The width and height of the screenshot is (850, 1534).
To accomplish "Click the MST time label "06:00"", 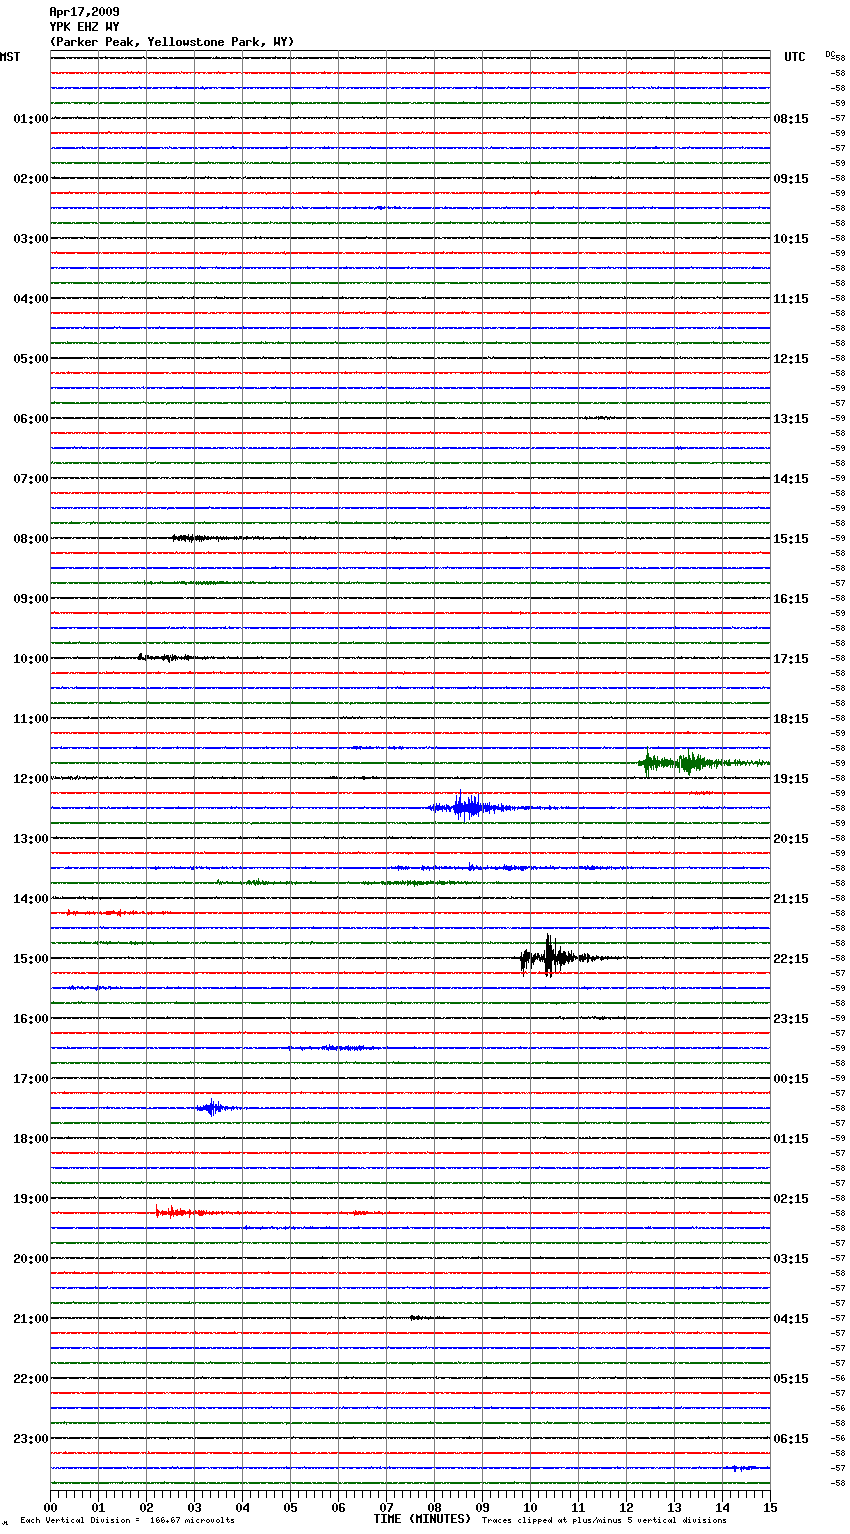I will click(31, 419).
